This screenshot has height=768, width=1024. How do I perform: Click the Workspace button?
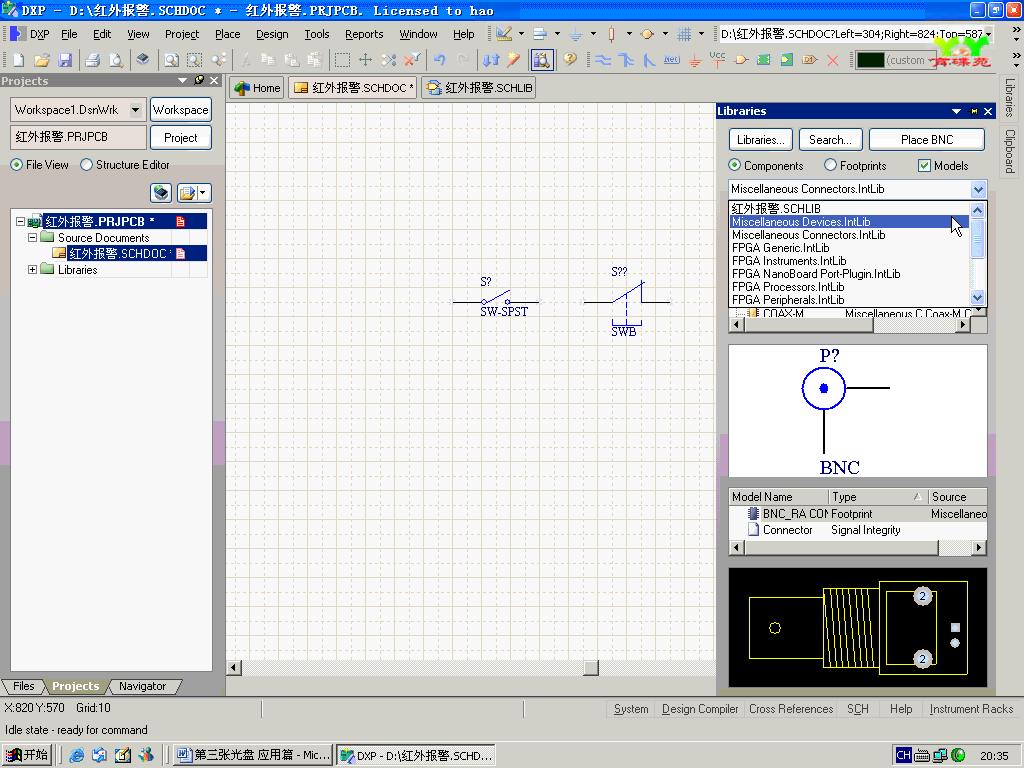tap(180, 110)
